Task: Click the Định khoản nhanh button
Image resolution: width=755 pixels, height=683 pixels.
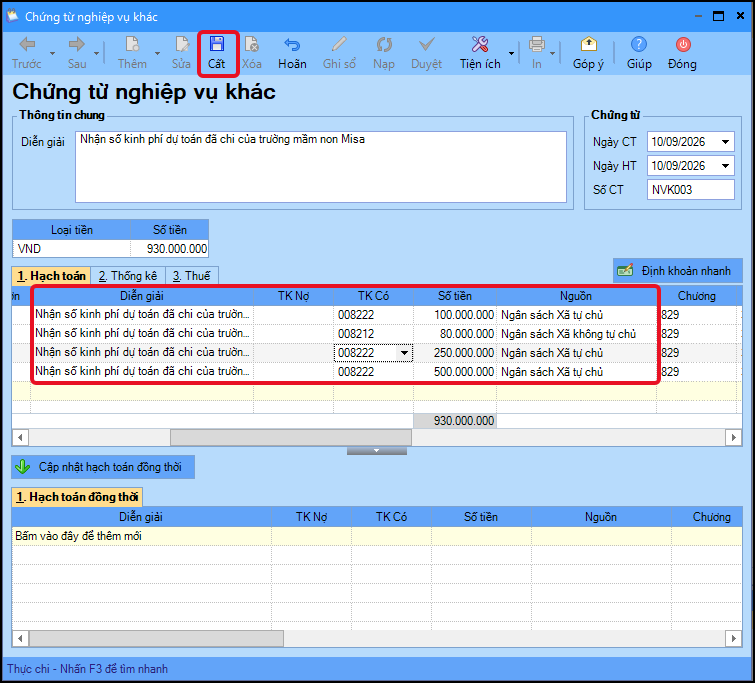Action: pyautogui.click(x=677, y=271)
